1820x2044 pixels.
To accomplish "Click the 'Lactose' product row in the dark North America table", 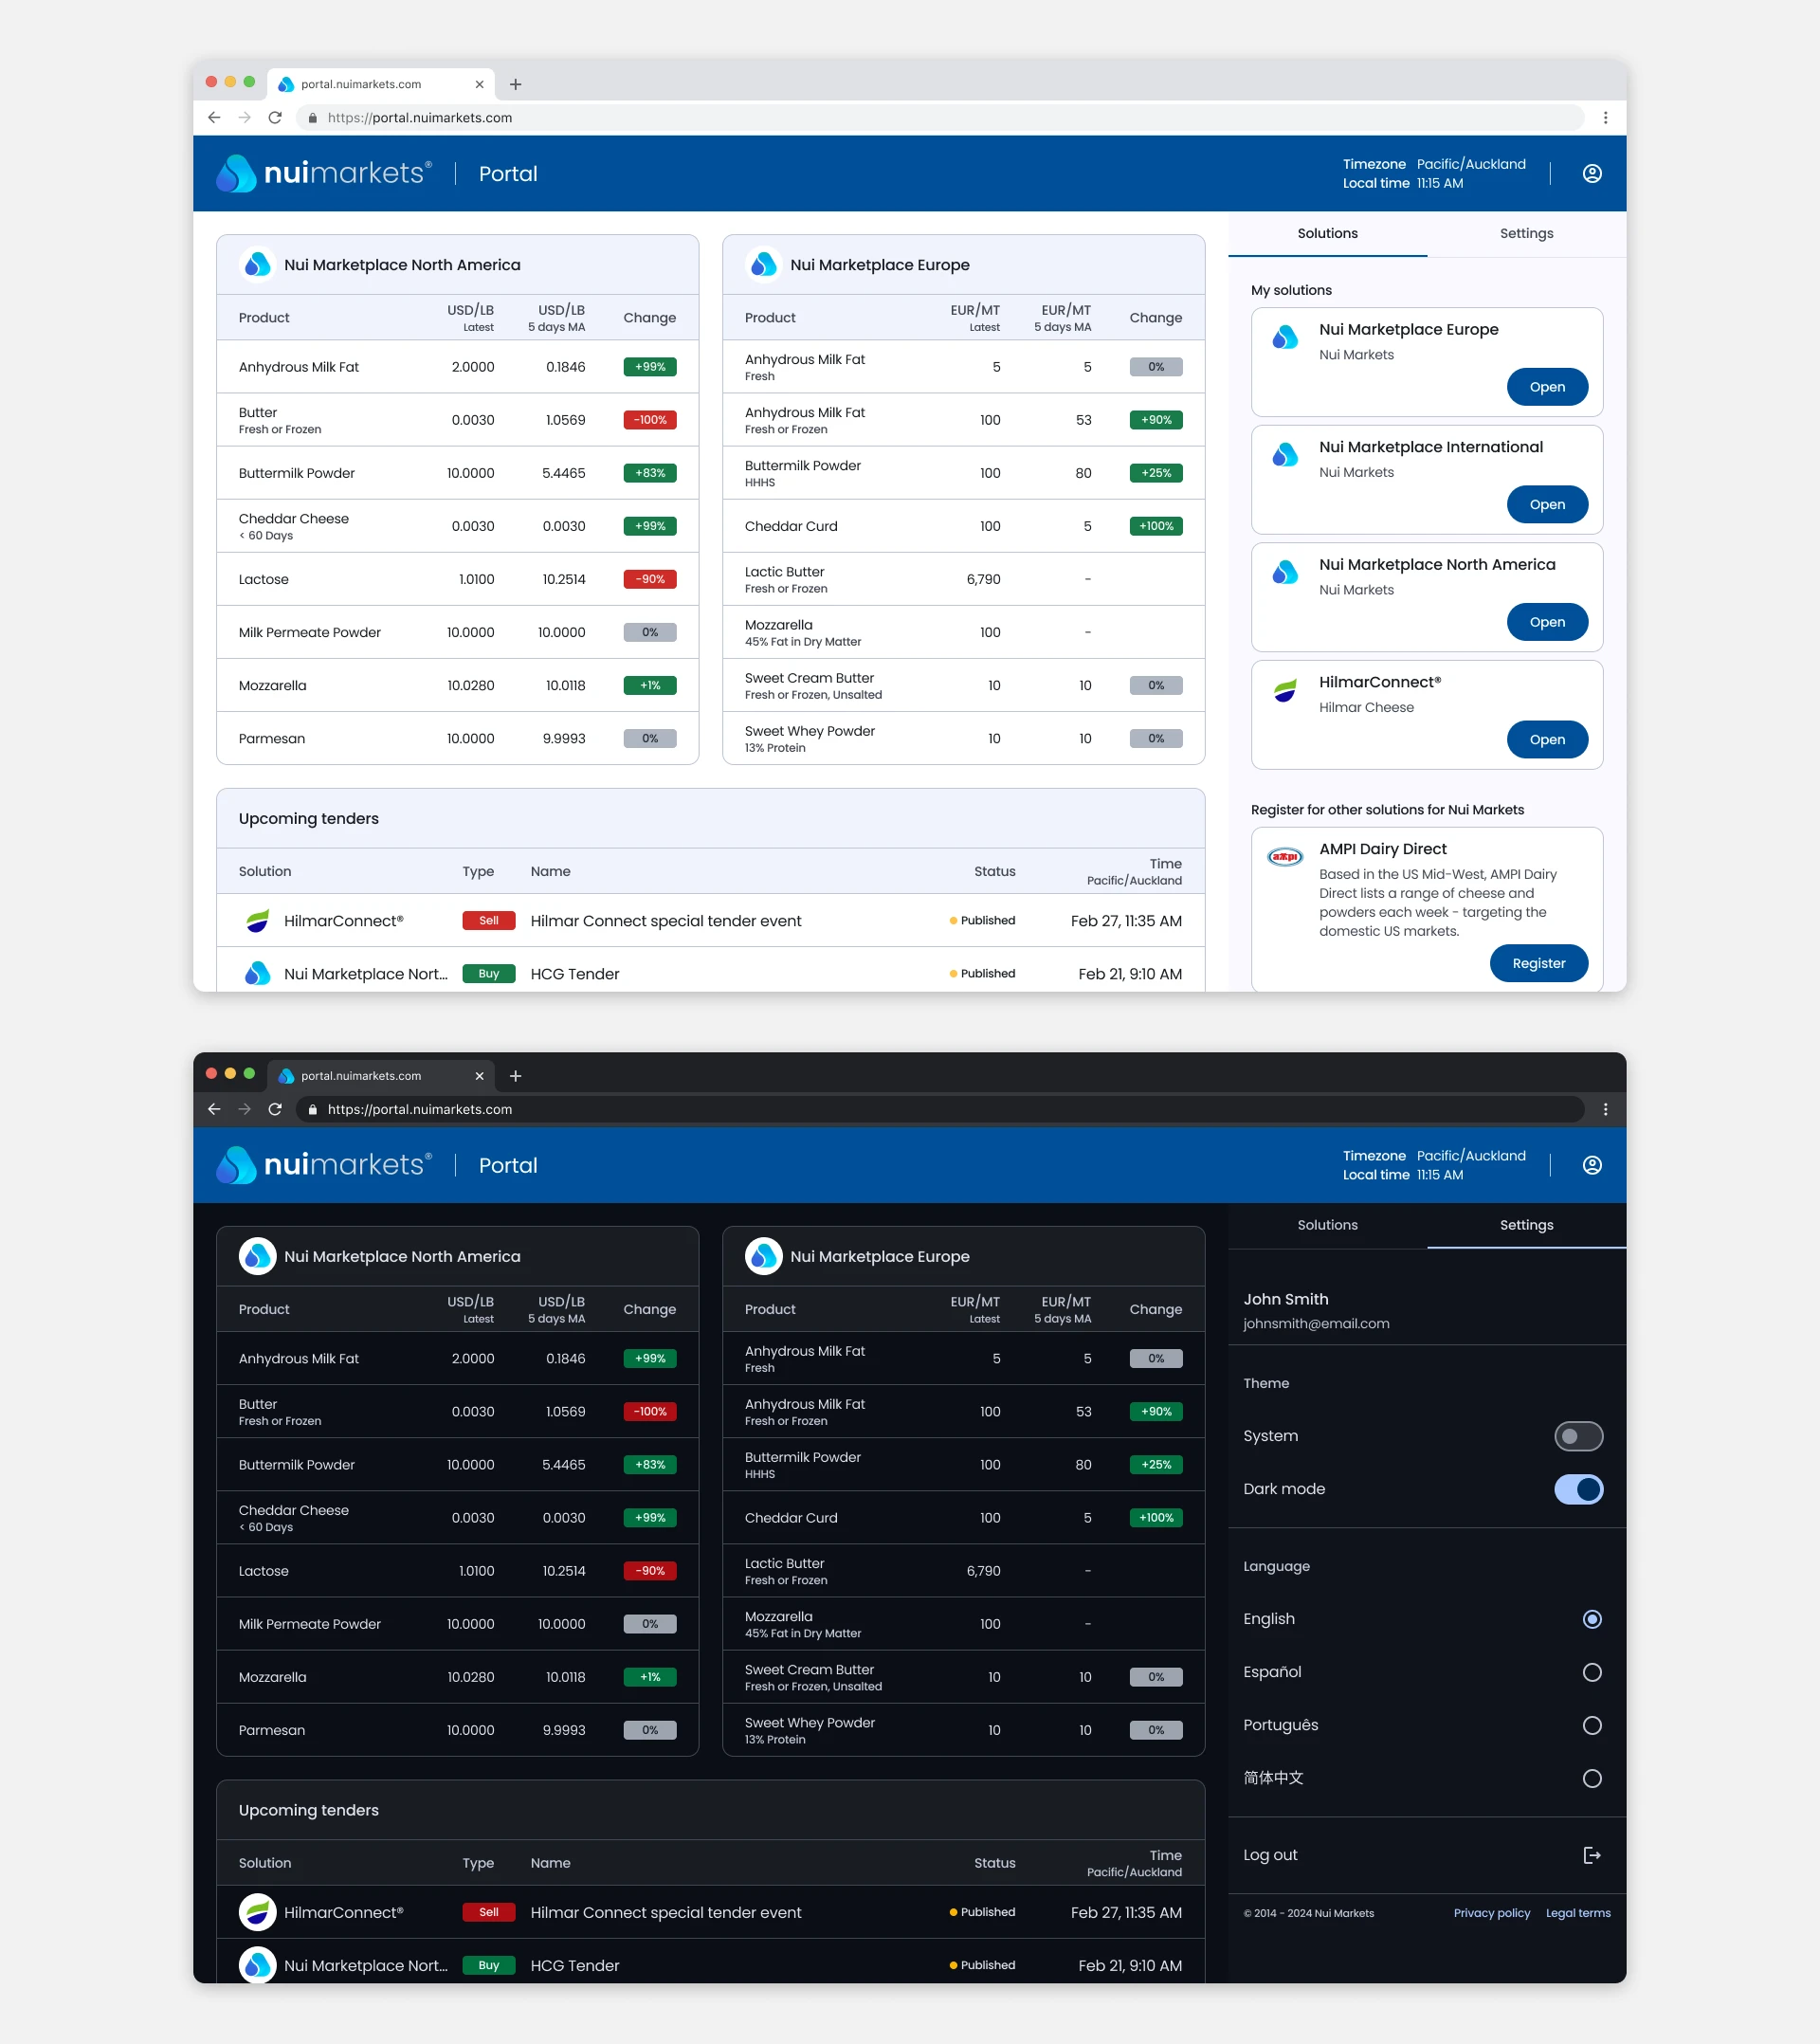I will pos(457,1571).
